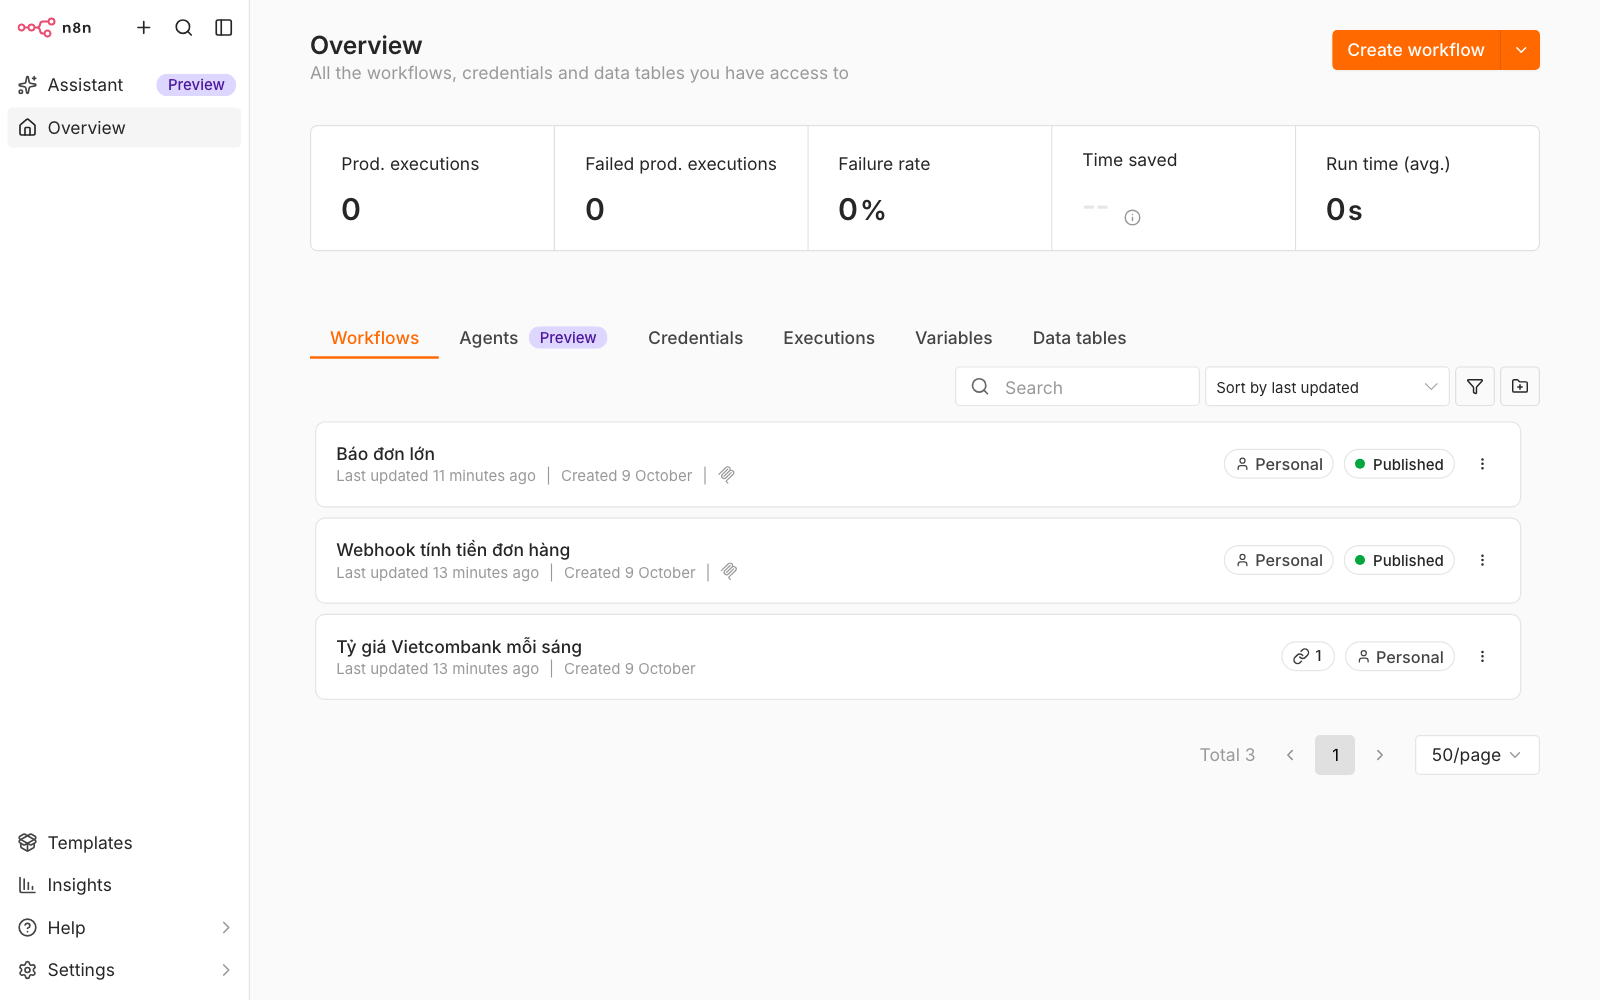
Task: Click the add folder icon
Action: click(x=1520, y=386)
